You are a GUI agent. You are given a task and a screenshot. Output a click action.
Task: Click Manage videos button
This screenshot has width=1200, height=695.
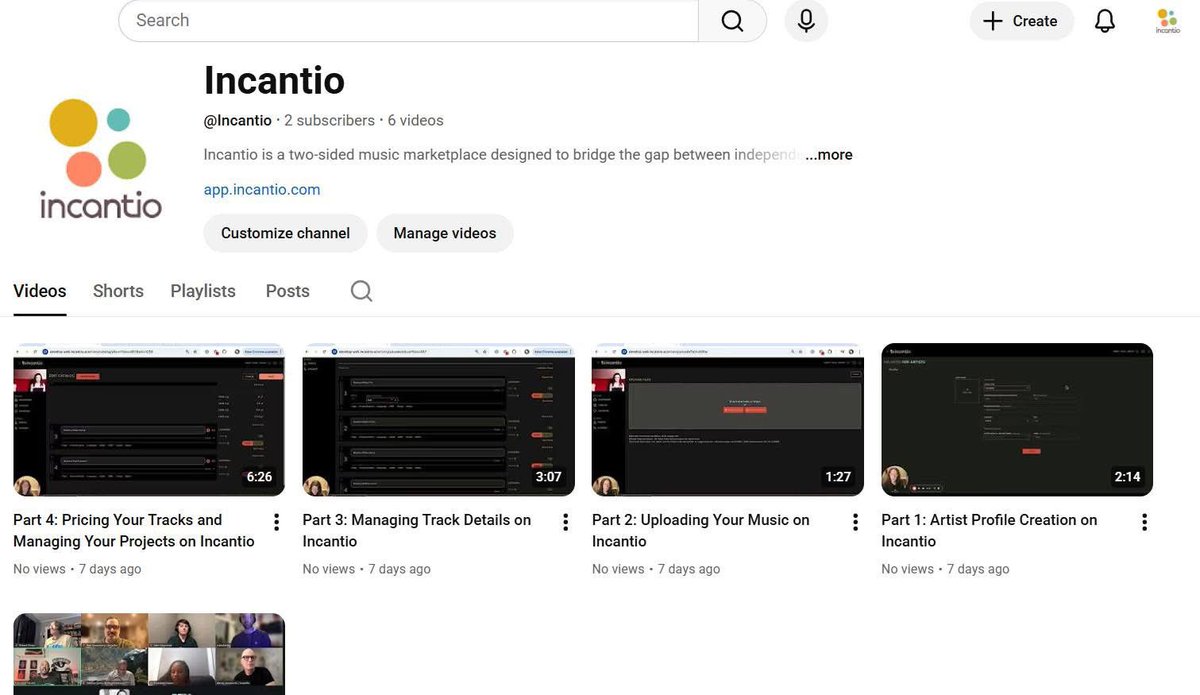(x=445, y=233)
